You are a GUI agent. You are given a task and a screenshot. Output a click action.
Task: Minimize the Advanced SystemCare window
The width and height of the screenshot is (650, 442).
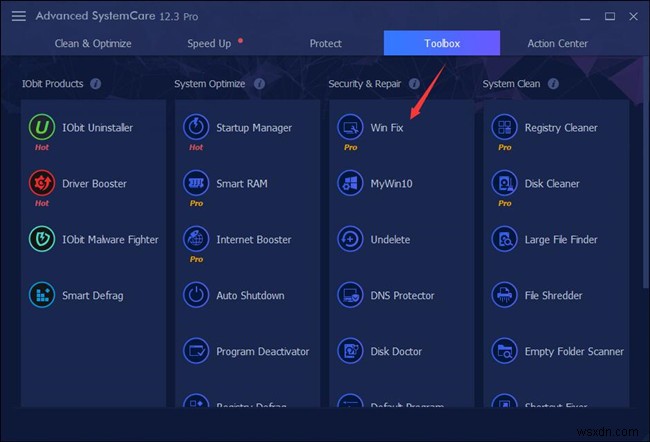585,17
